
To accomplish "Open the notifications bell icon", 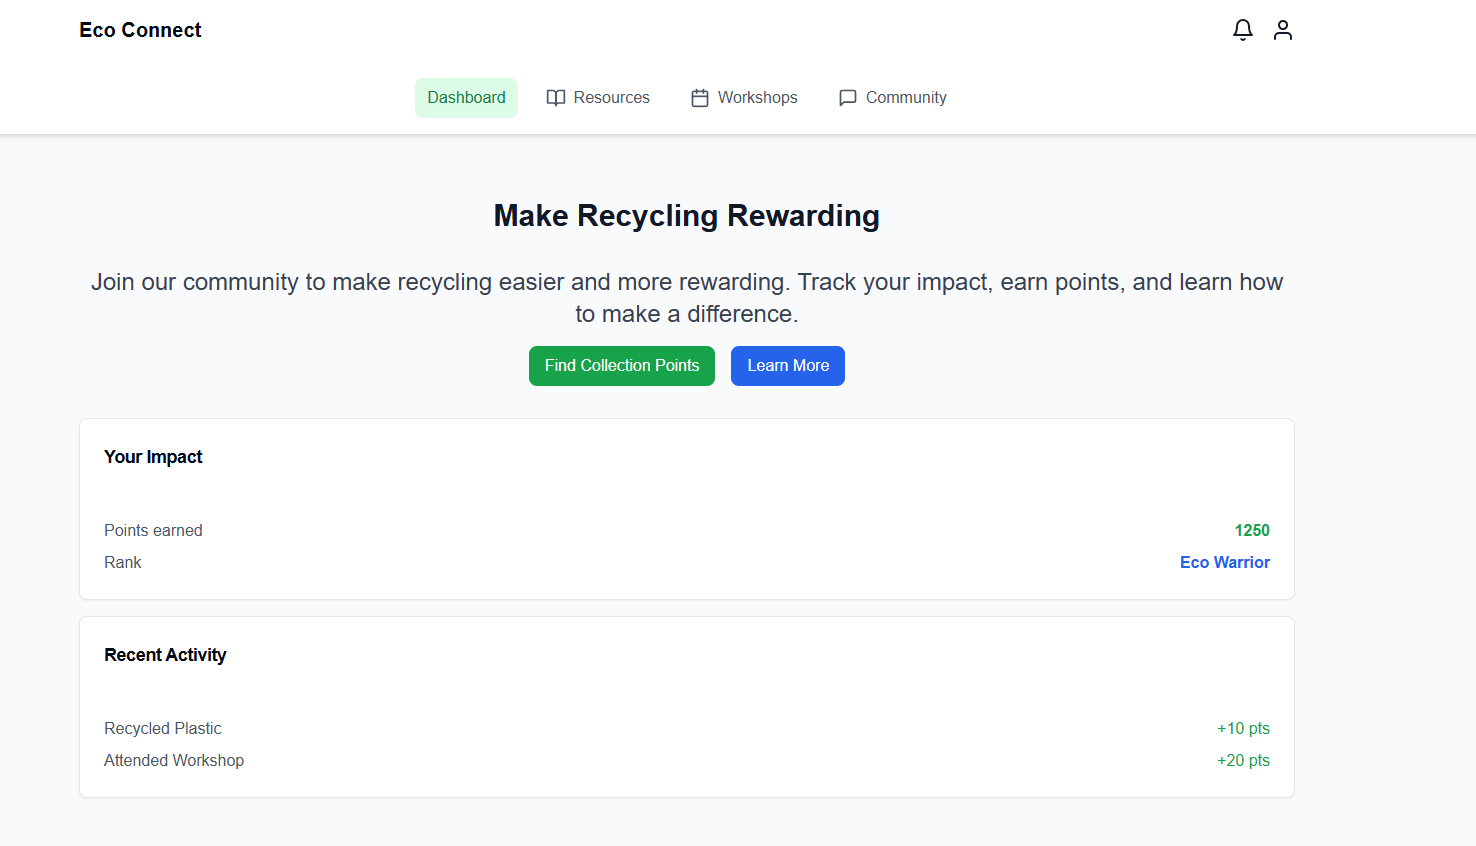I will (x=1242, y=30).
